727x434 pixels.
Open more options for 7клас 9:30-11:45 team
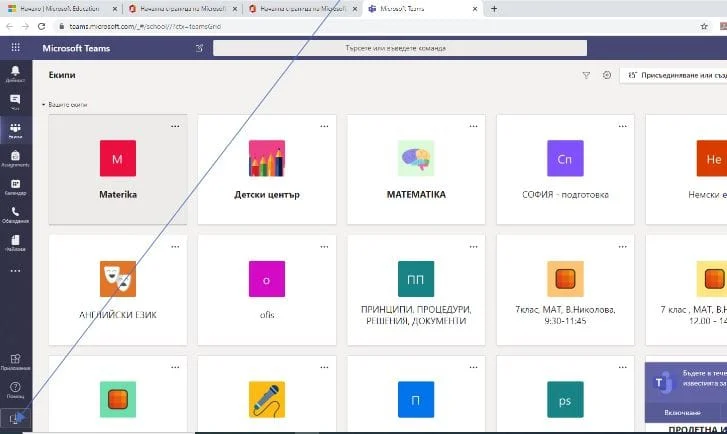pyautogui.click(x=623, y=247)
